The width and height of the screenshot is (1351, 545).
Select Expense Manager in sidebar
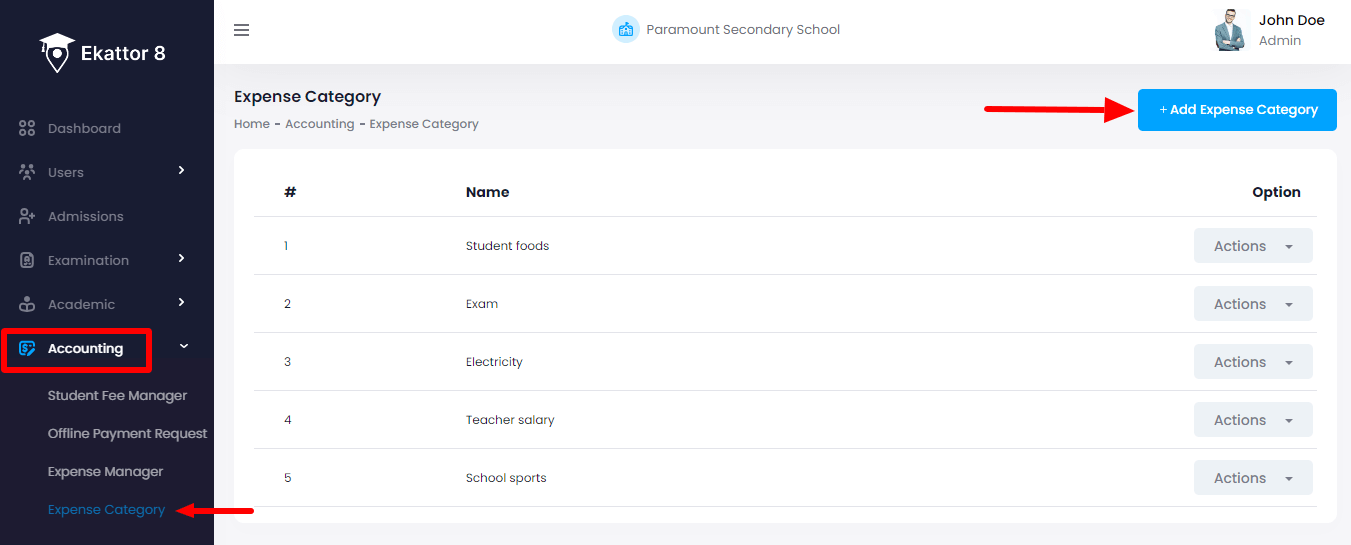[x=105, y=472]
